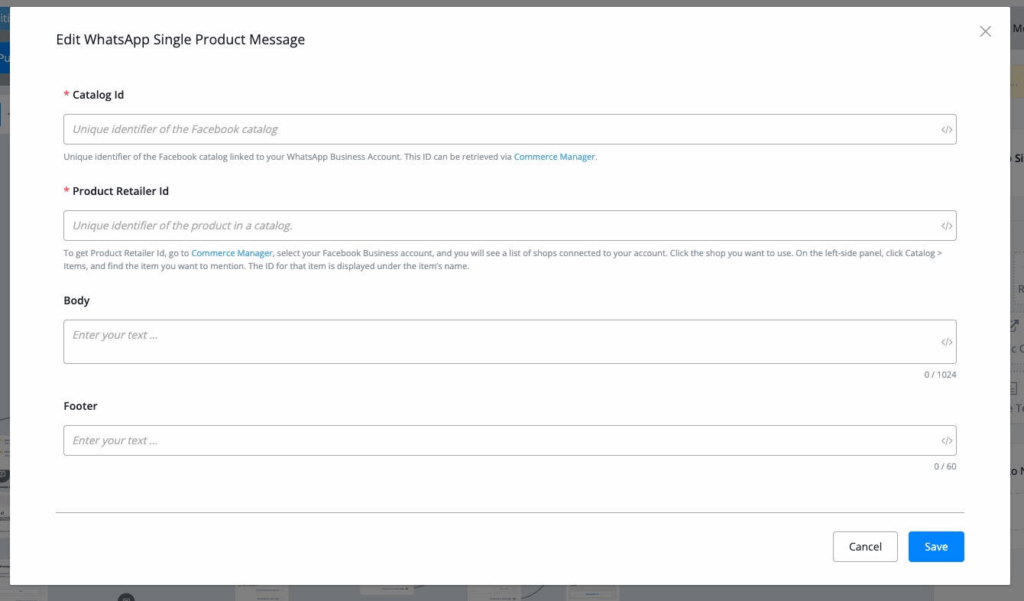Click the Footer field label
This screenshot has width=1024, height=601.
coord(80,407)
